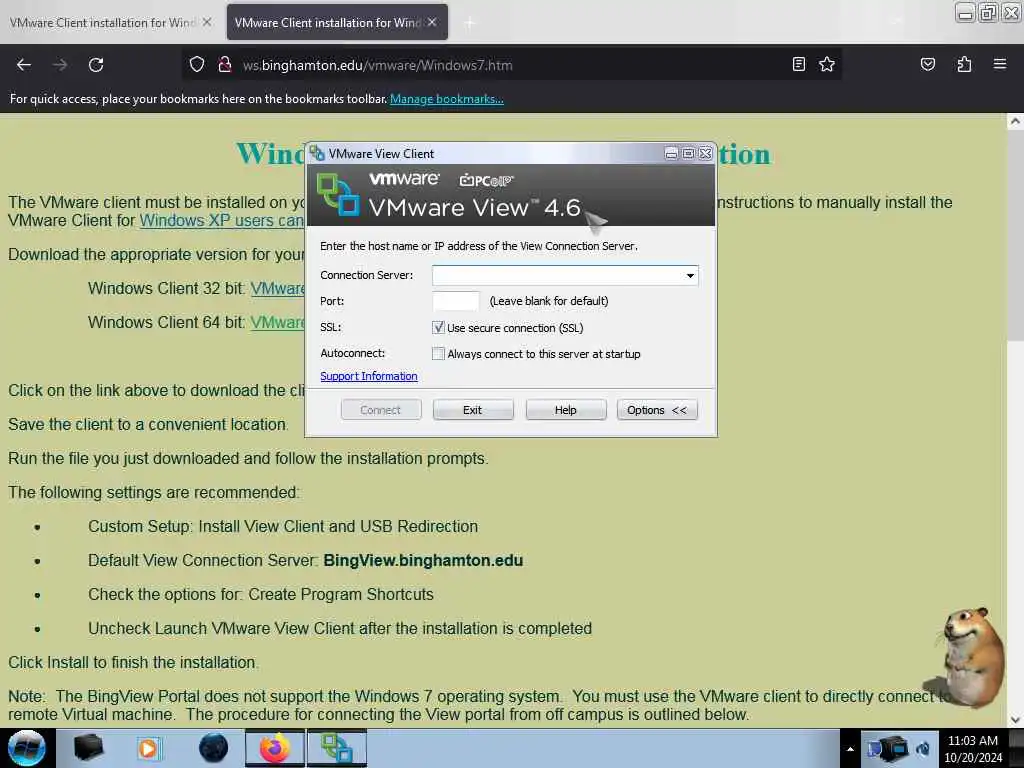1024x768 pixels.
Task: Open the Windows Client 32 bit VMware link
Action: pos(278,289)
